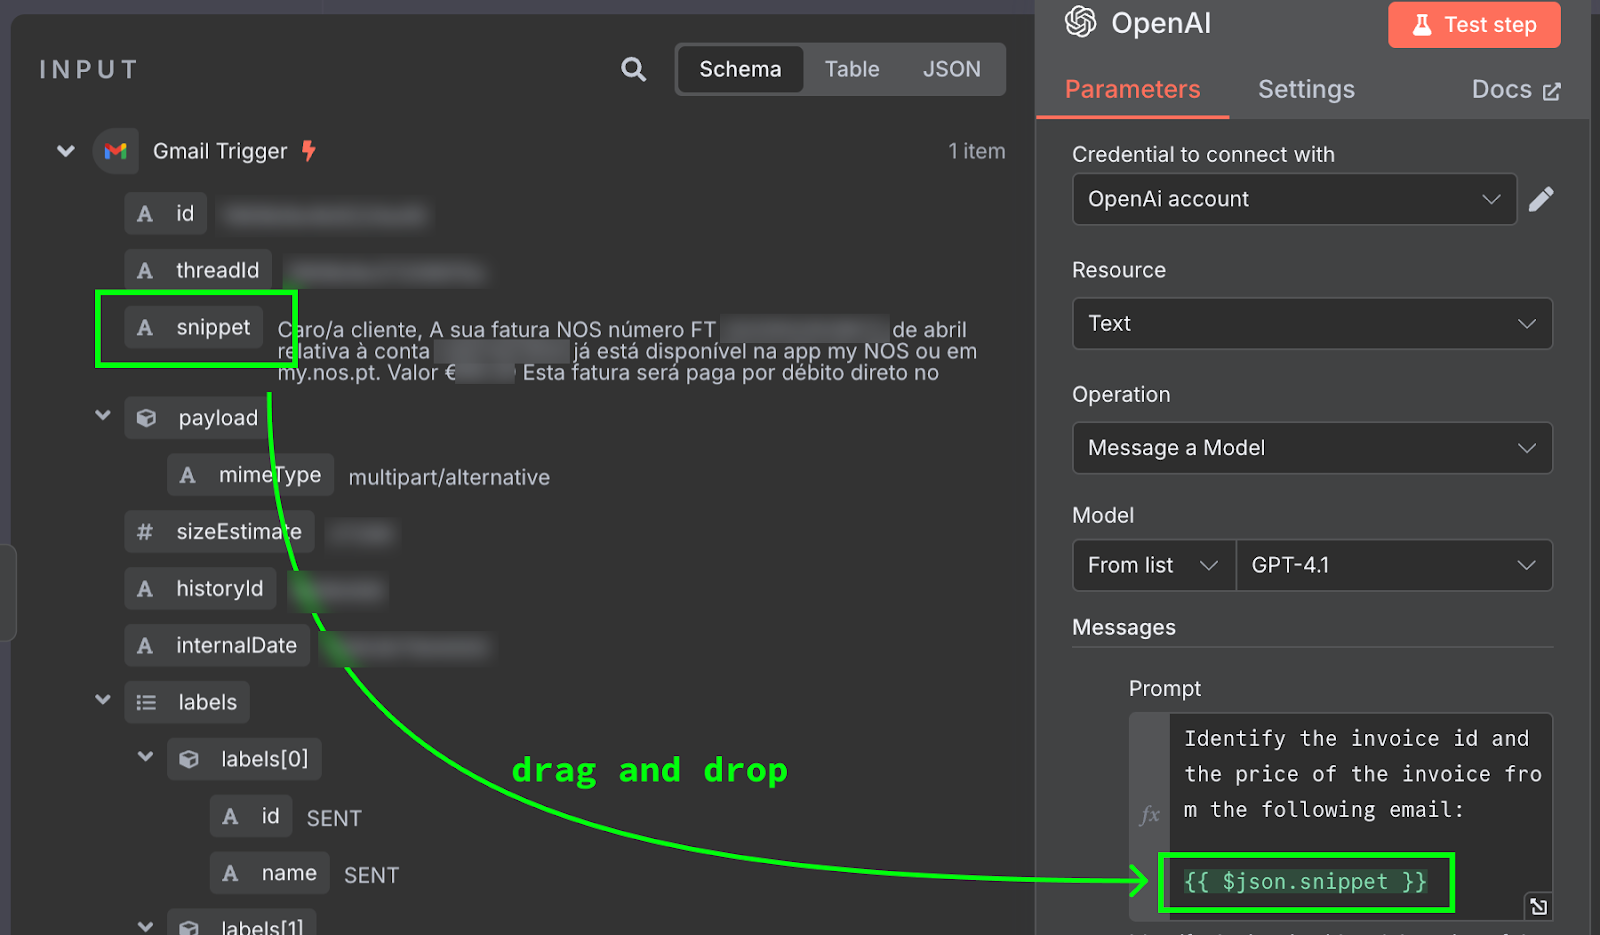Screen dimensions: 1600x935
Task: Click the 1 item count label
Action: click(976, 151)
